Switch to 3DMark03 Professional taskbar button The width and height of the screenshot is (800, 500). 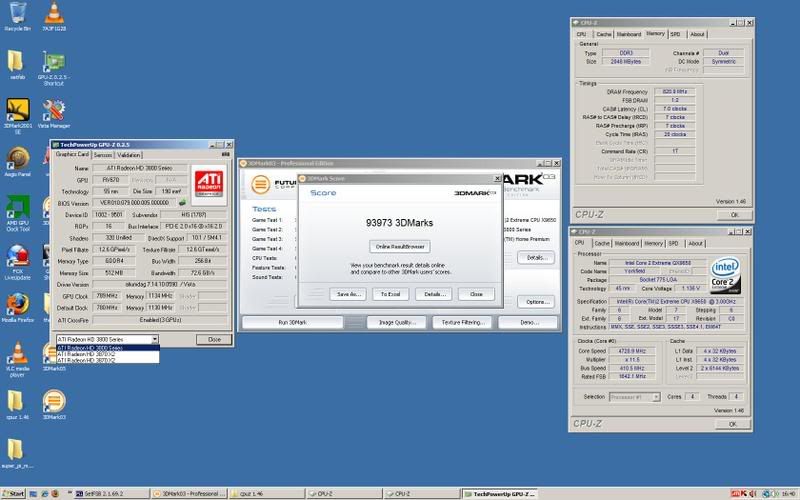(x=188, y=494)
